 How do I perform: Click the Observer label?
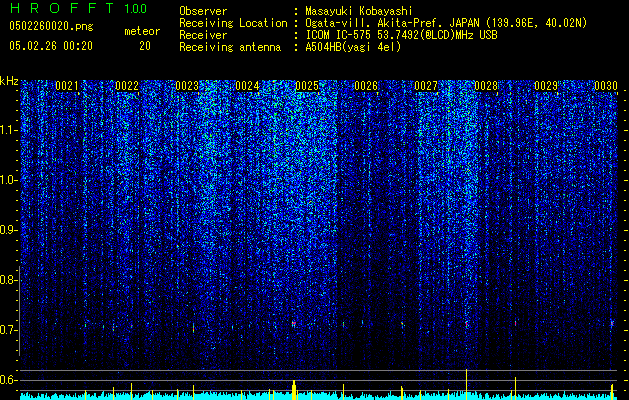[203, 11]
